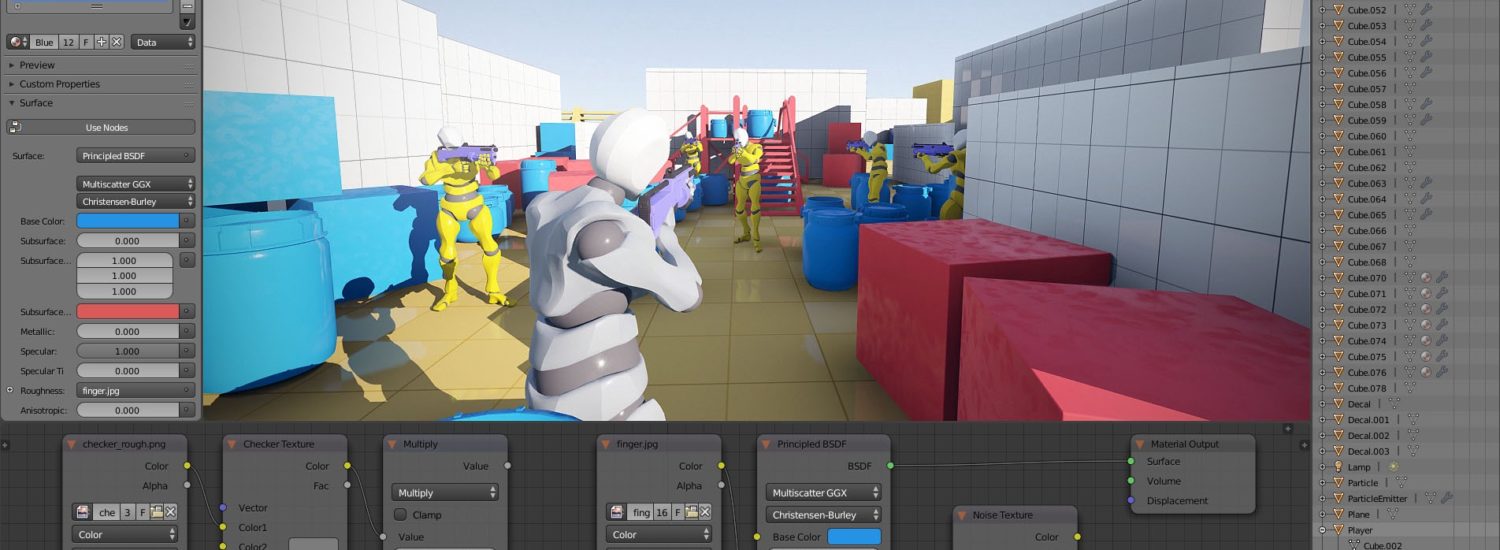1500x550 pixels.
Task: Open Christensen-Burley dropdown in BSDF node
Action: (x=824, y=515)
